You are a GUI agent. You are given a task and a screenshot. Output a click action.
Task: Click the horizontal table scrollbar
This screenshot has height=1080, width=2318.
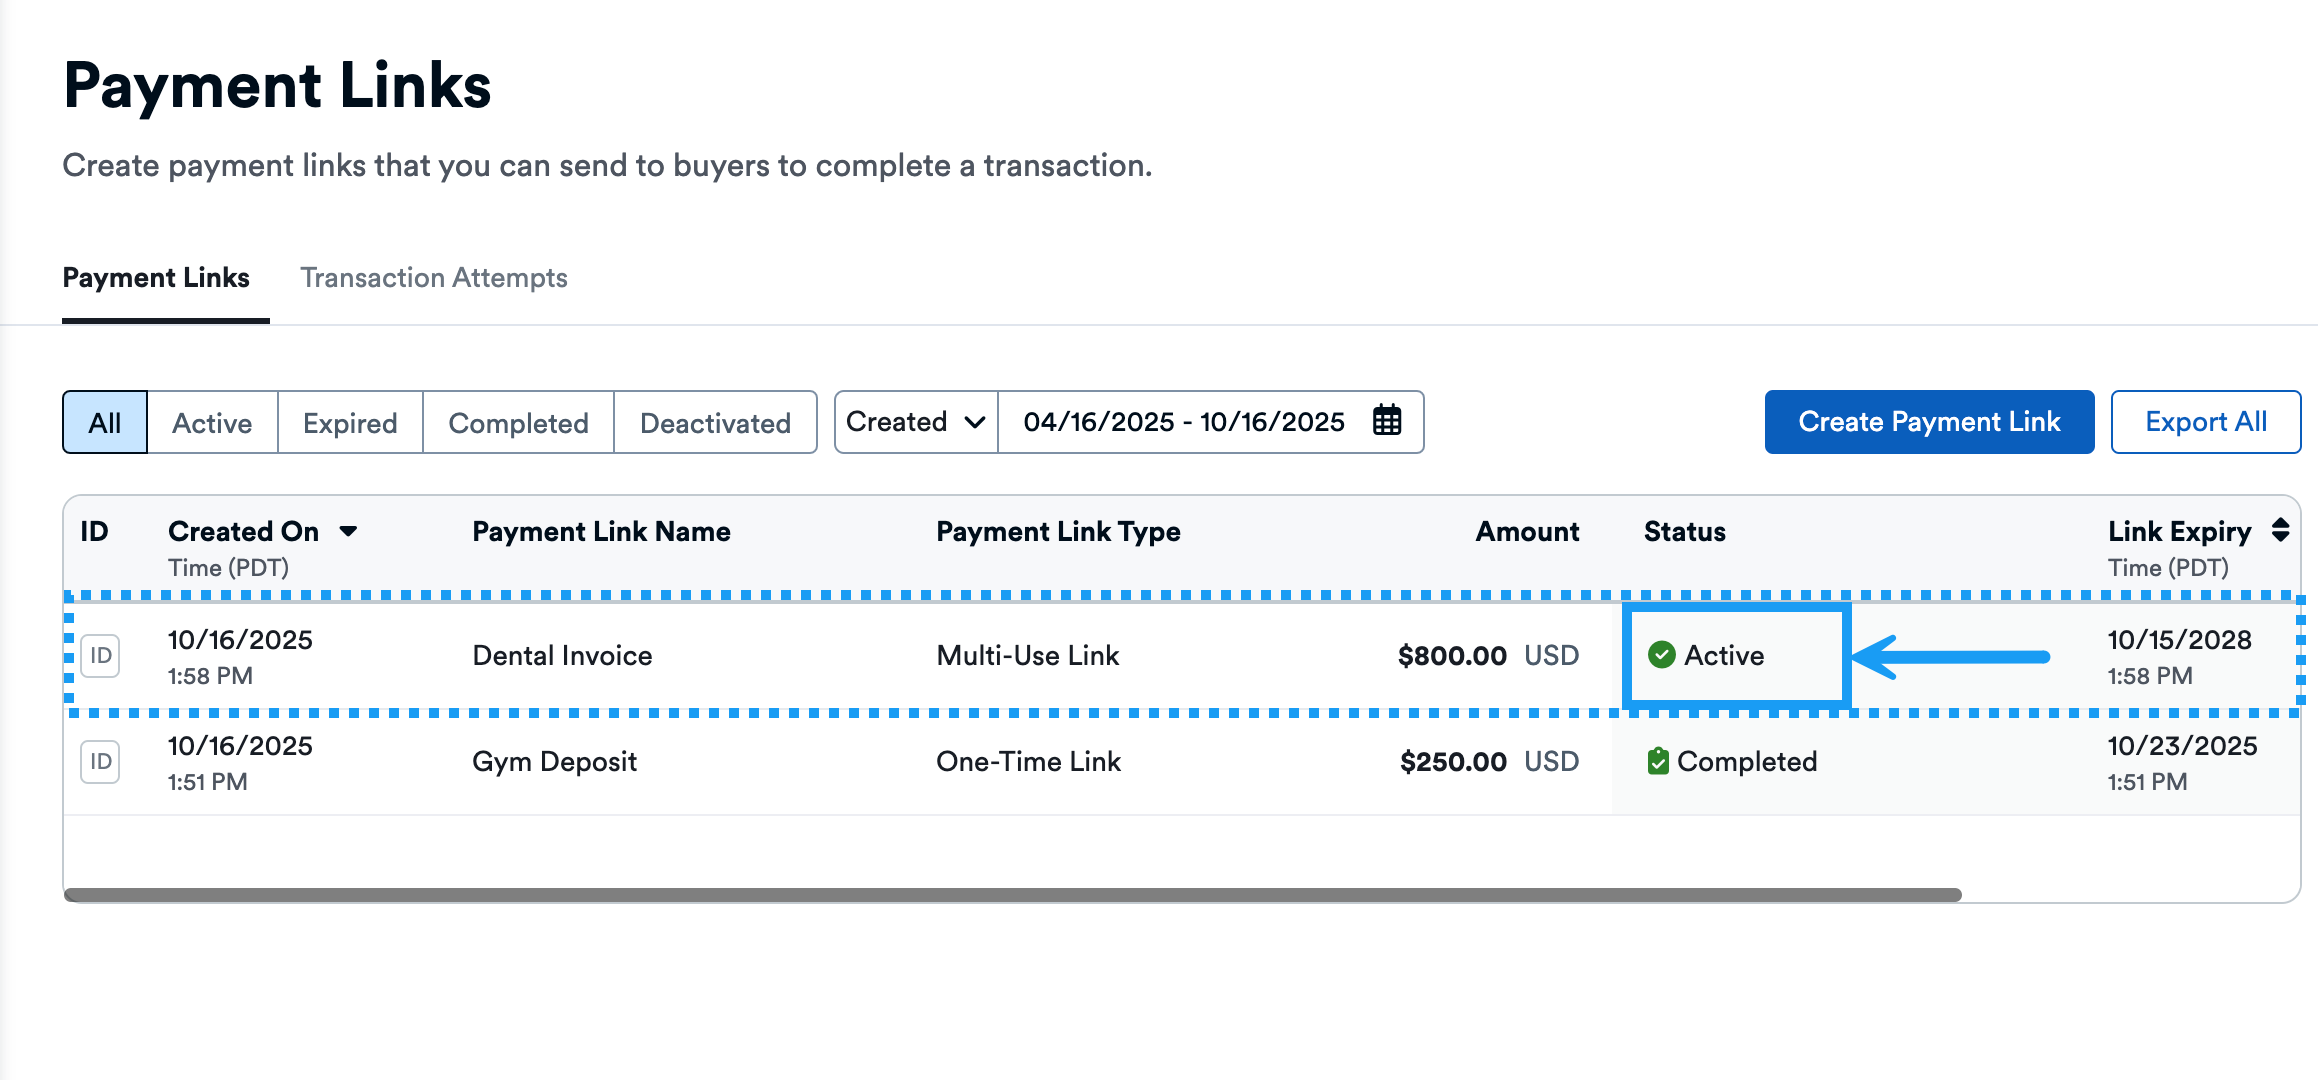(x=1012, y=895)
